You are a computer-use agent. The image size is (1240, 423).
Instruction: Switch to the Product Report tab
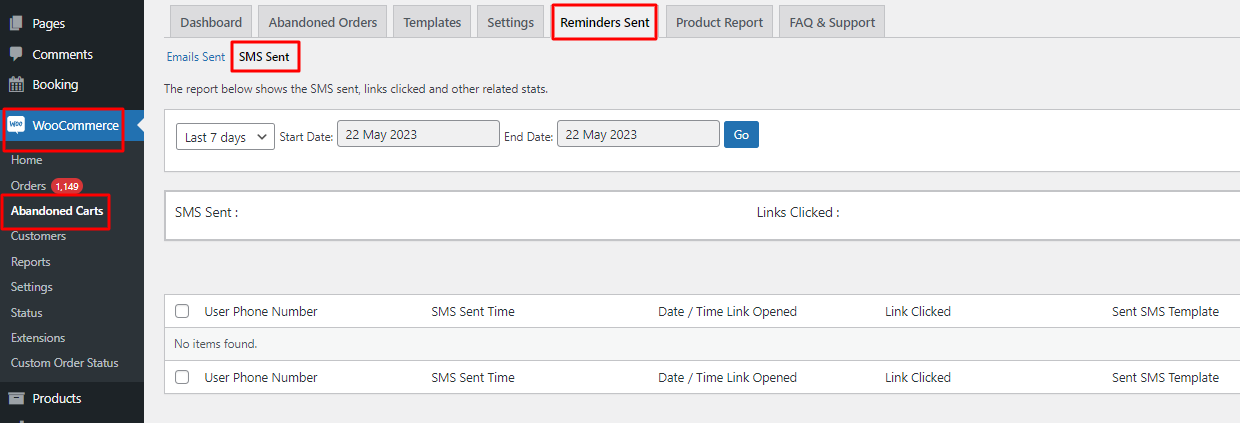pyautogui.click(x=719, y=22)
